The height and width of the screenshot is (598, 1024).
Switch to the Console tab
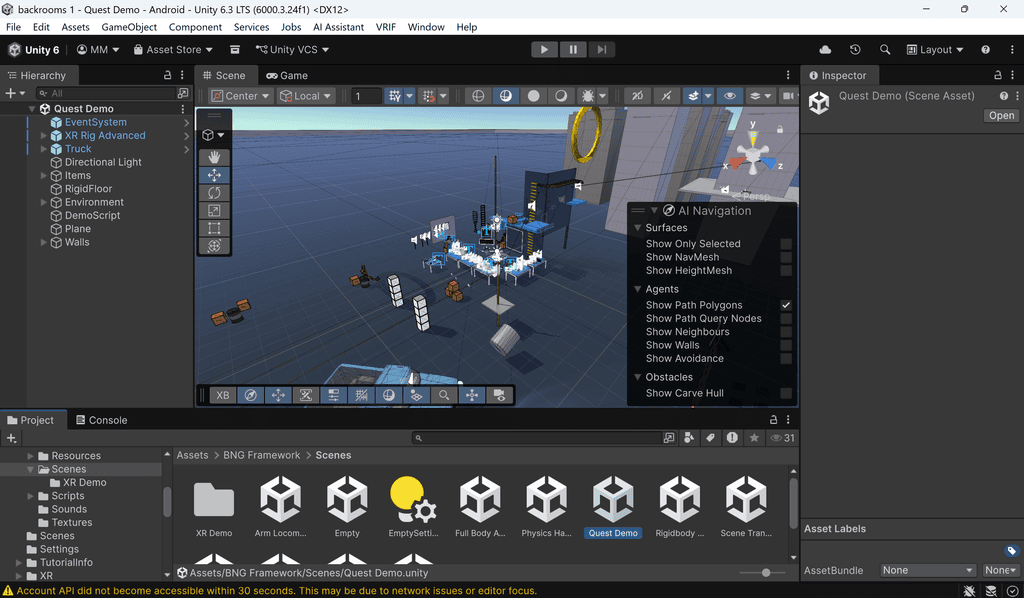click(101, 420)
